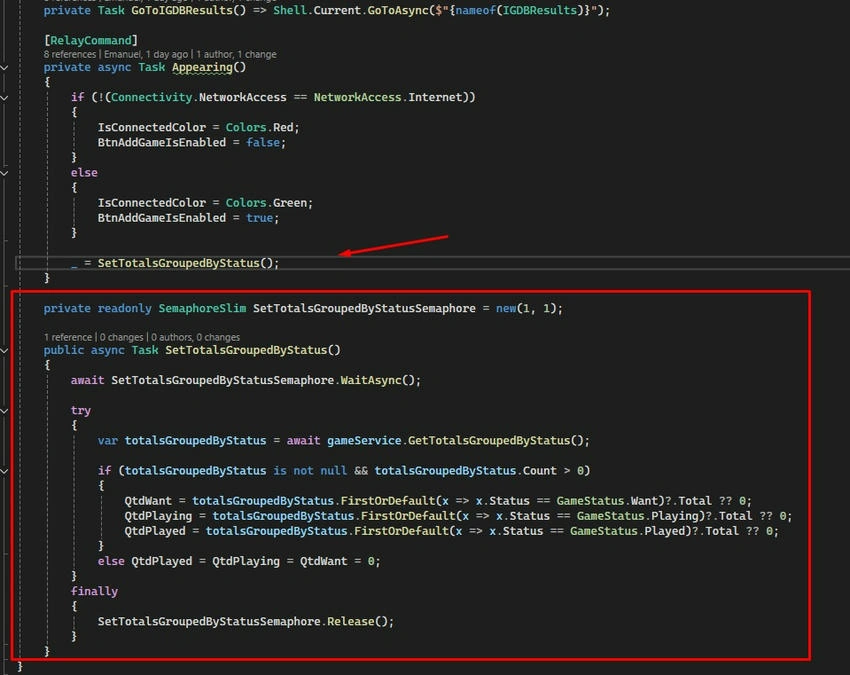Click IsConnectedColor assigned Colors.Green
The image size is (850, 675).
151,203
